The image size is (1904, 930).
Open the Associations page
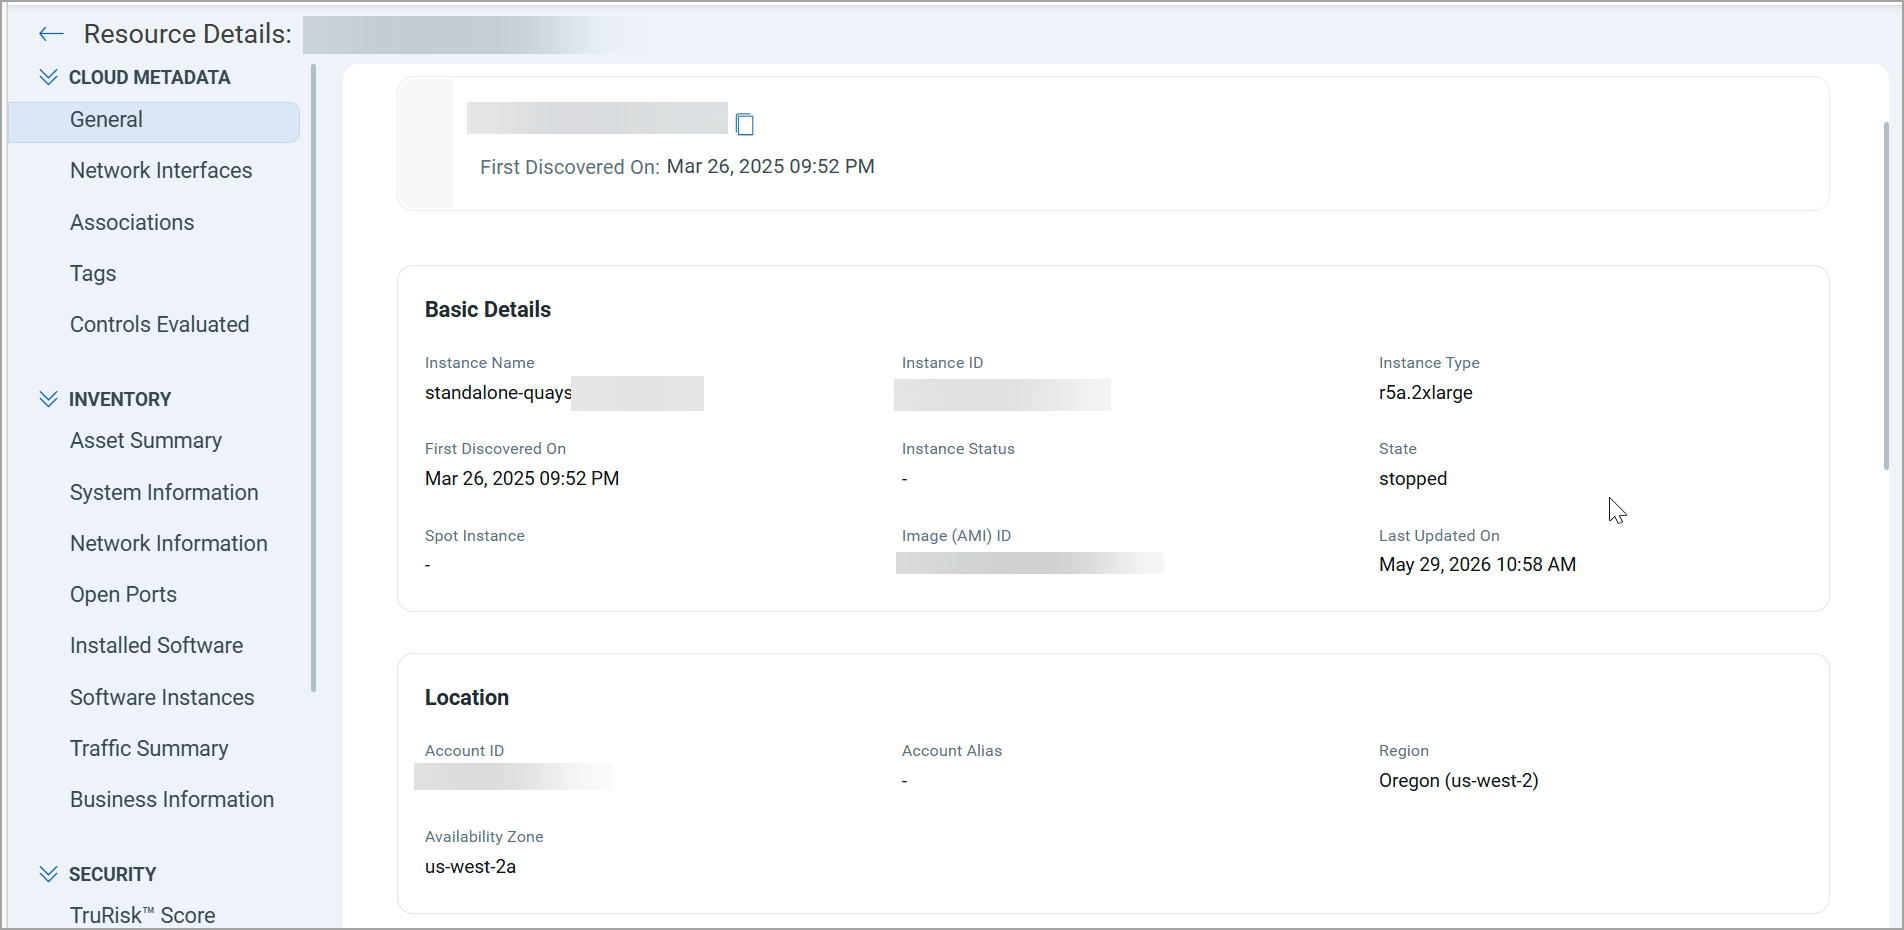[x=132, y=223]
